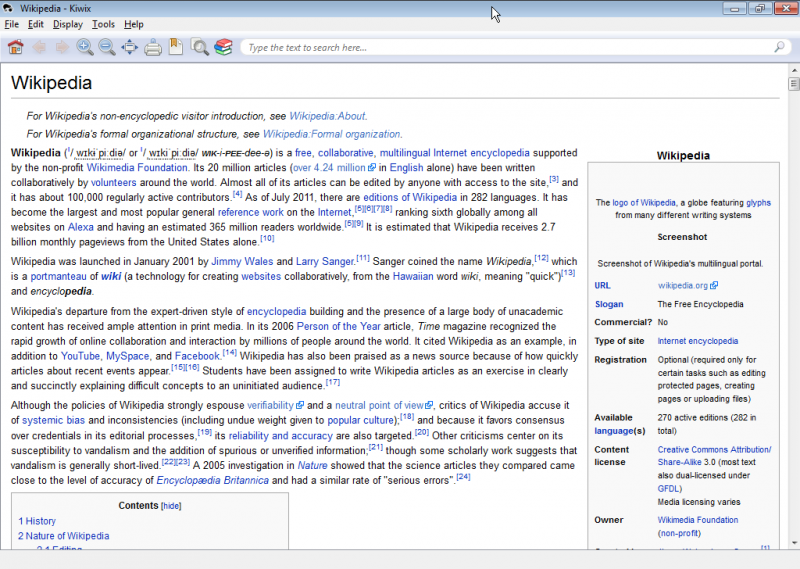Follow the Facebook link

197,356
